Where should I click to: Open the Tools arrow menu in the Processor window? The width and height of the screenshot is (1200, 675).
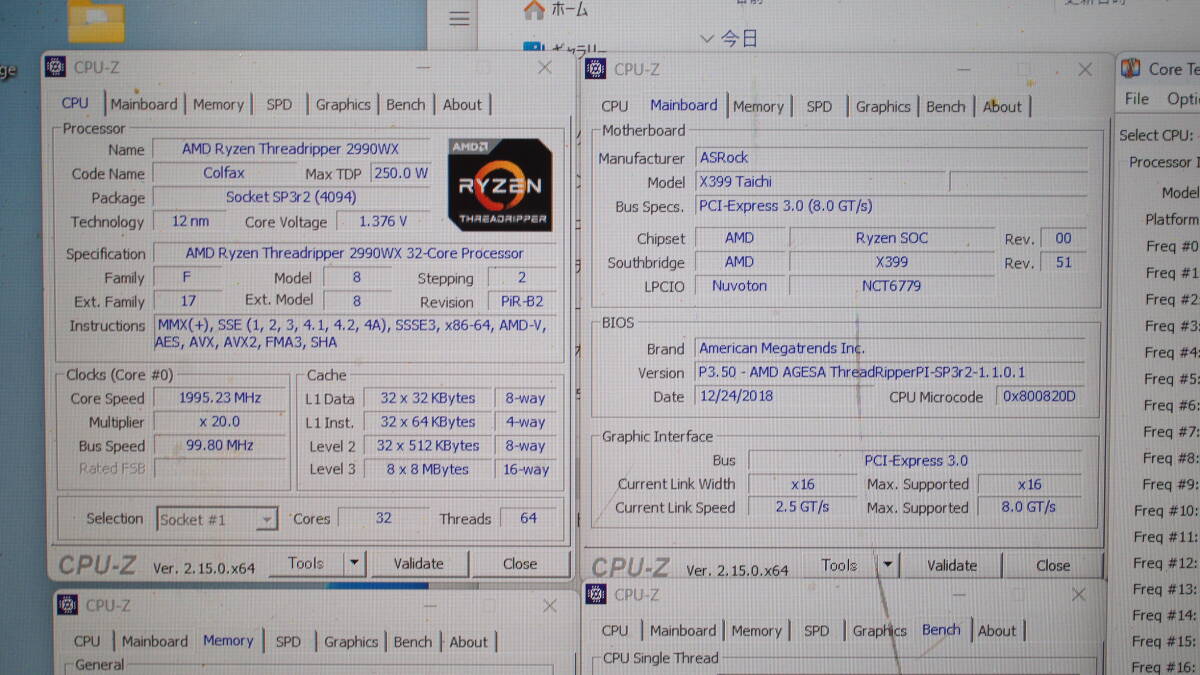coord(354,563)
